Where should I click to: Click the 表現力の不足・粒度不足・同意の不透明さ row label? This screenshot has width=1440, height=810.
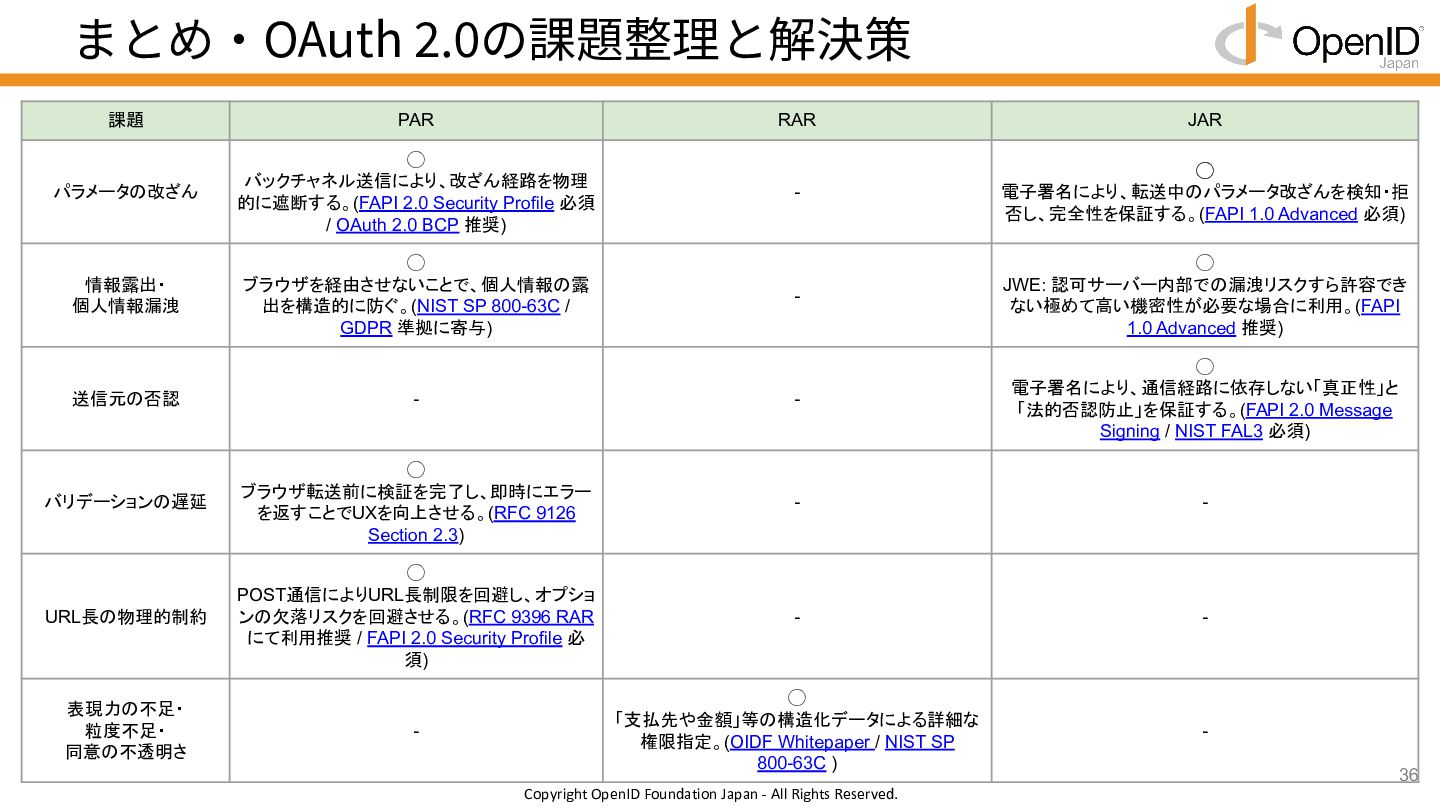click(126, 731)
